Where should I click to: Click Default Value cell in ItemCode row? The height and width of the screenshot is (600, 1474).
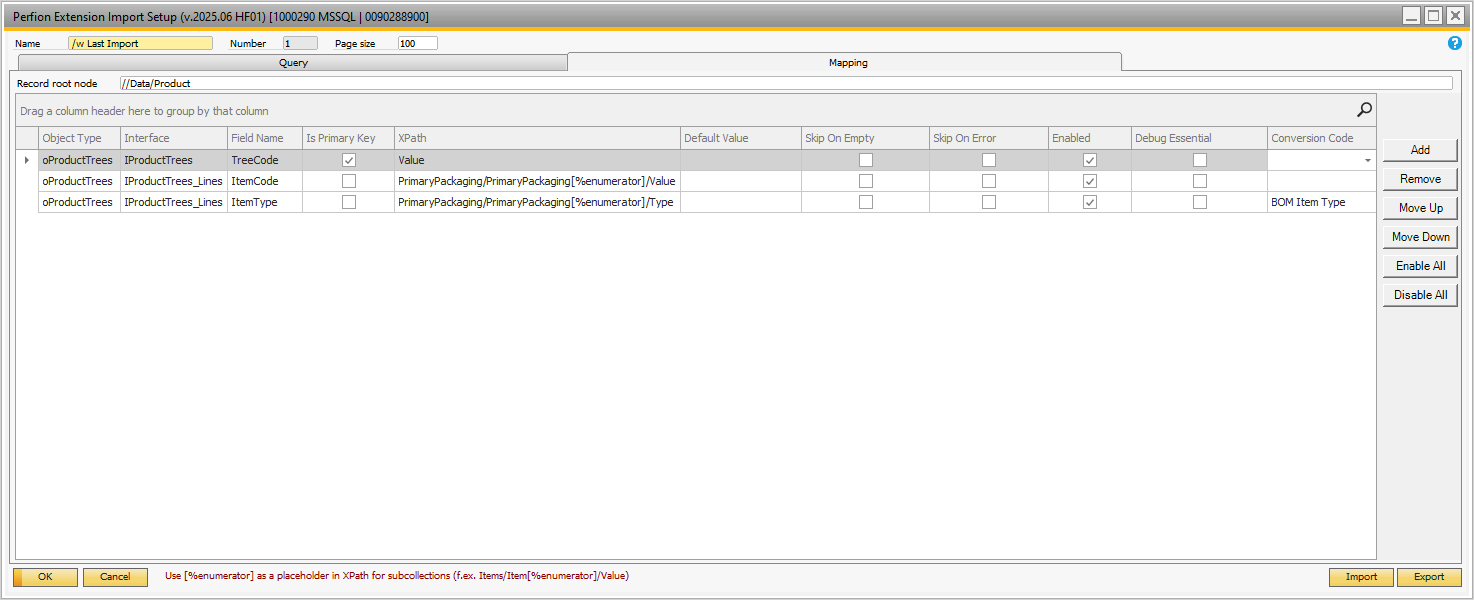point(741,181)
